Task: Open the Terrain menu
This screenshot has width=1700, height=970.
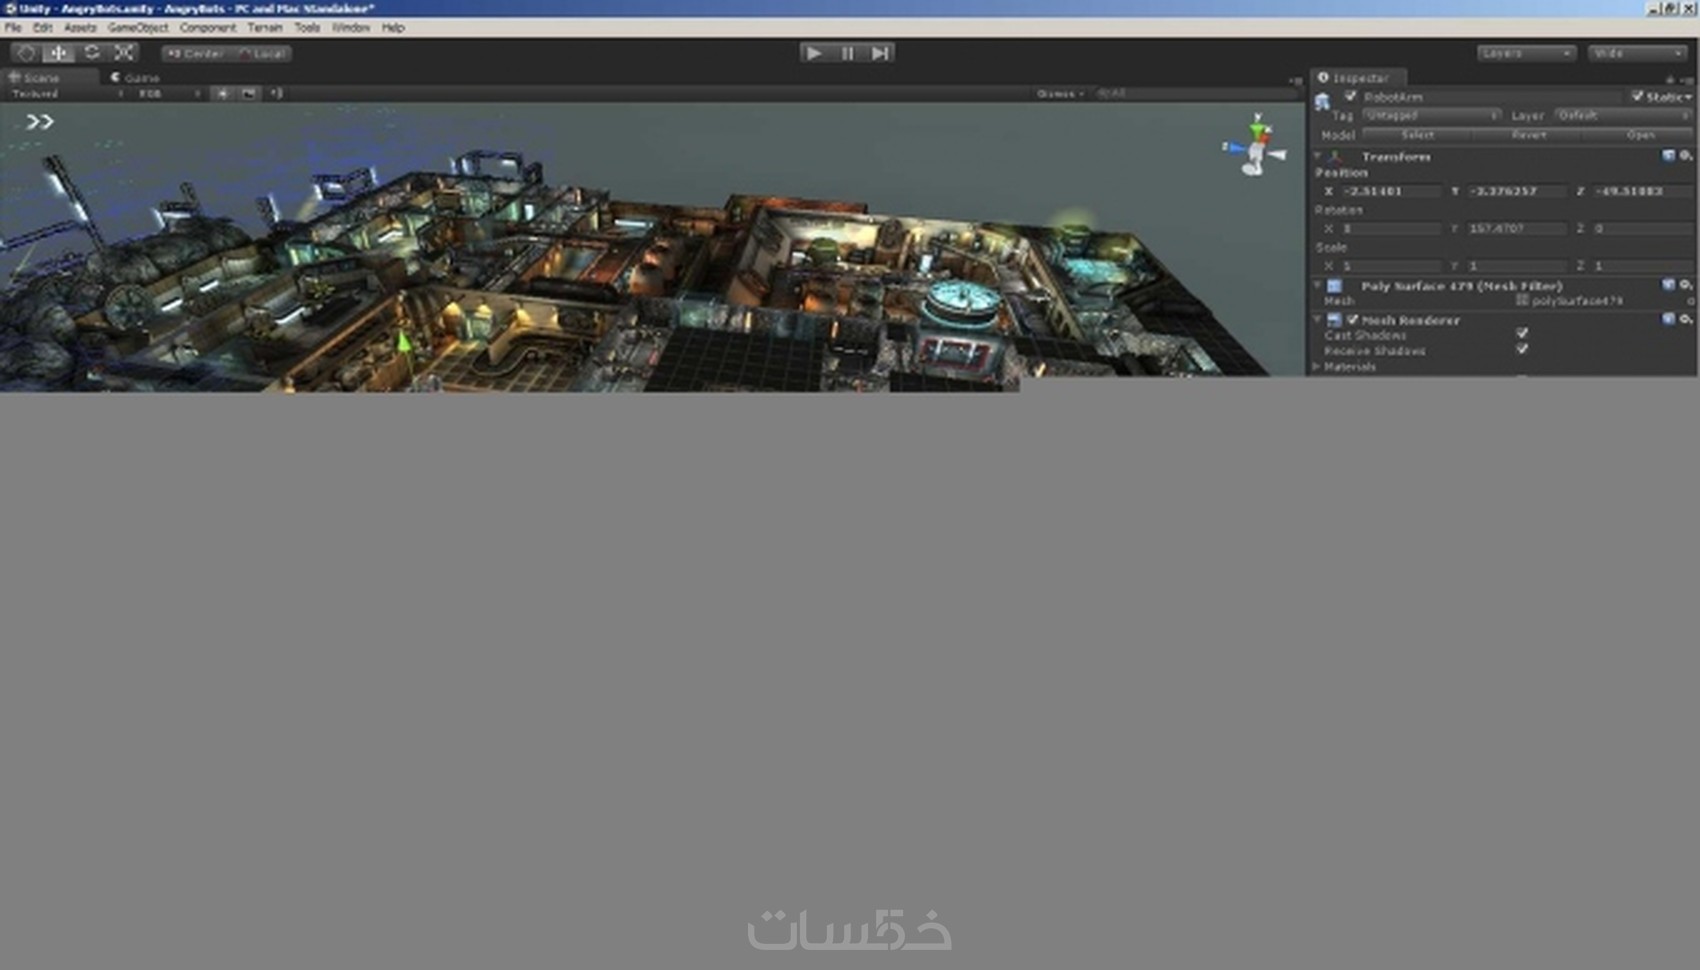Action: click(265, 28)
